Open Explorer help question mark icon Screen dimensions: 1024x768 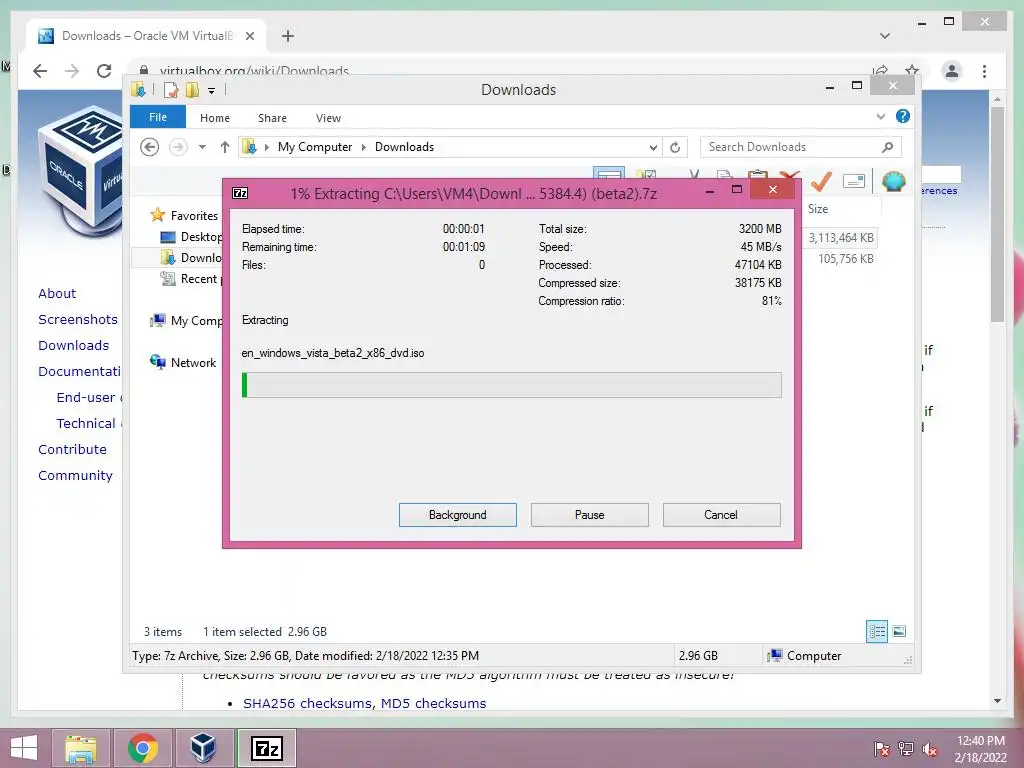coord(903,116)
